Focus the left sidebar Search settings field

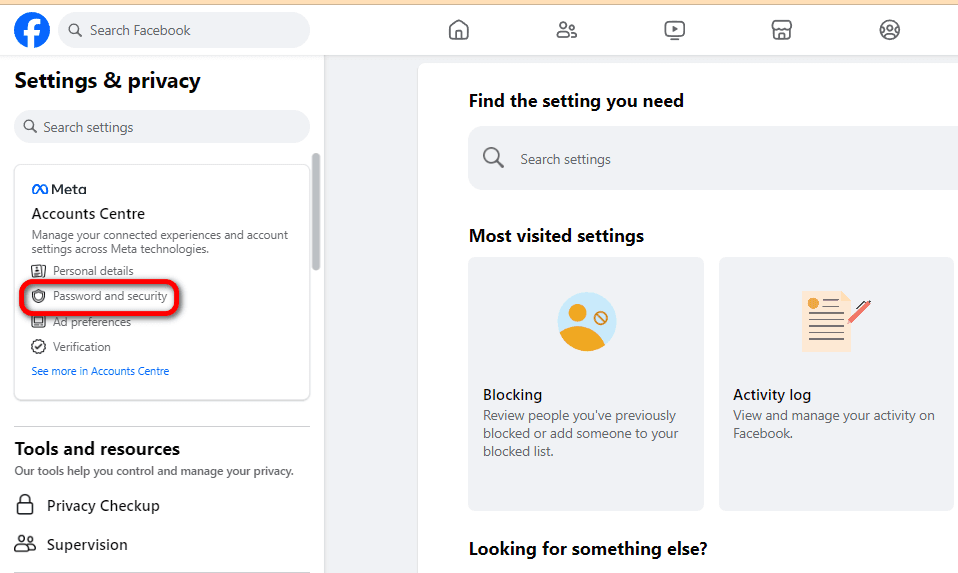(x=162, y=126)
